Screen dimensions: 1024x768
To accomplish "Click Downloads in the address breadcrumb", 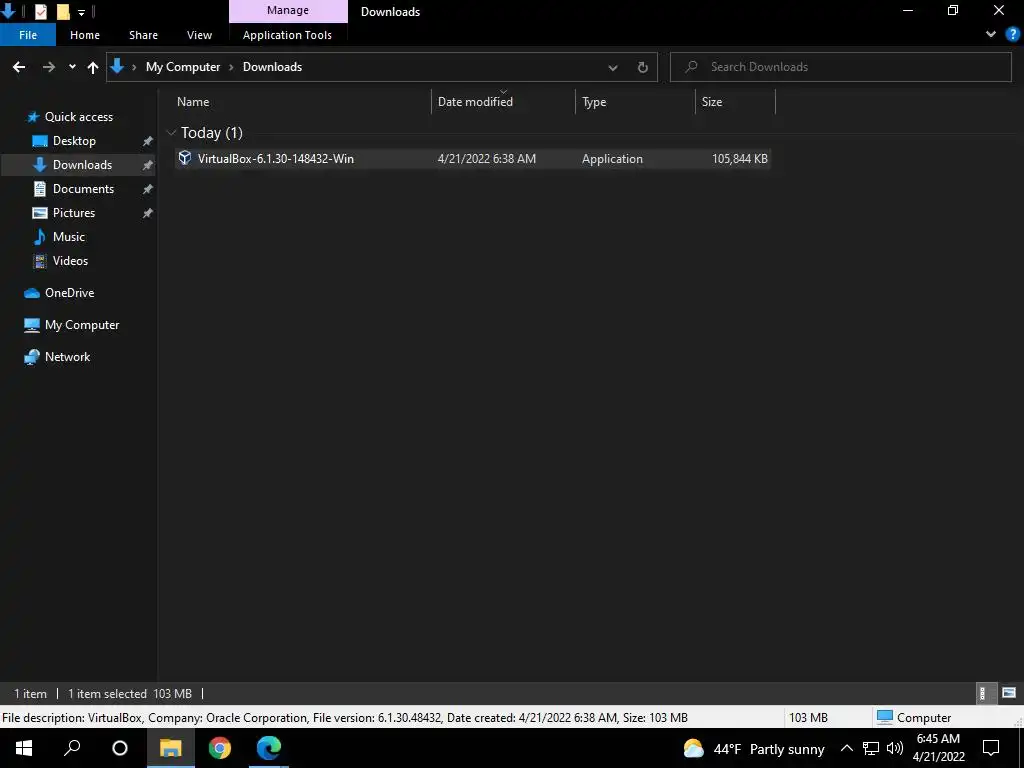I will tap(272, 67).
